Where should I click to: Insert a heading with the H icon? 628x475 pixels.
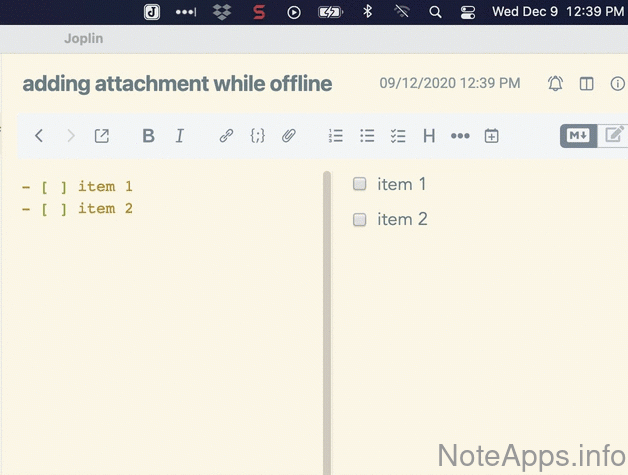[x=429, y=136]
